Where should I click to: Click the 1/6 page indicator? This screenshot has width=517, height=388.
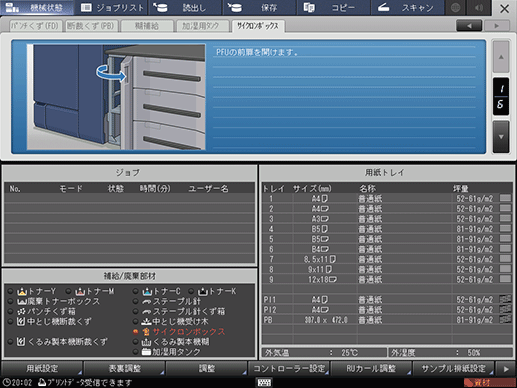tap(501, 97)
